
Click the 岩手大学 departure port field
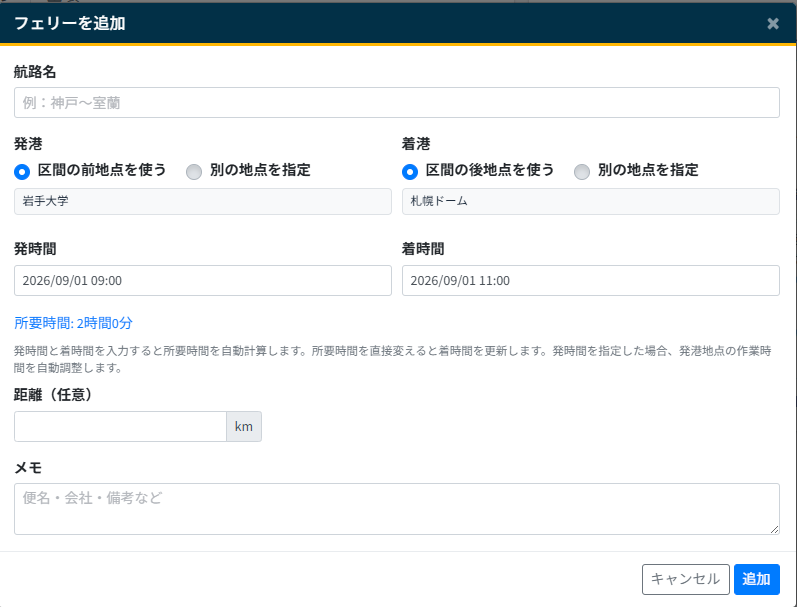click(203, 201)
